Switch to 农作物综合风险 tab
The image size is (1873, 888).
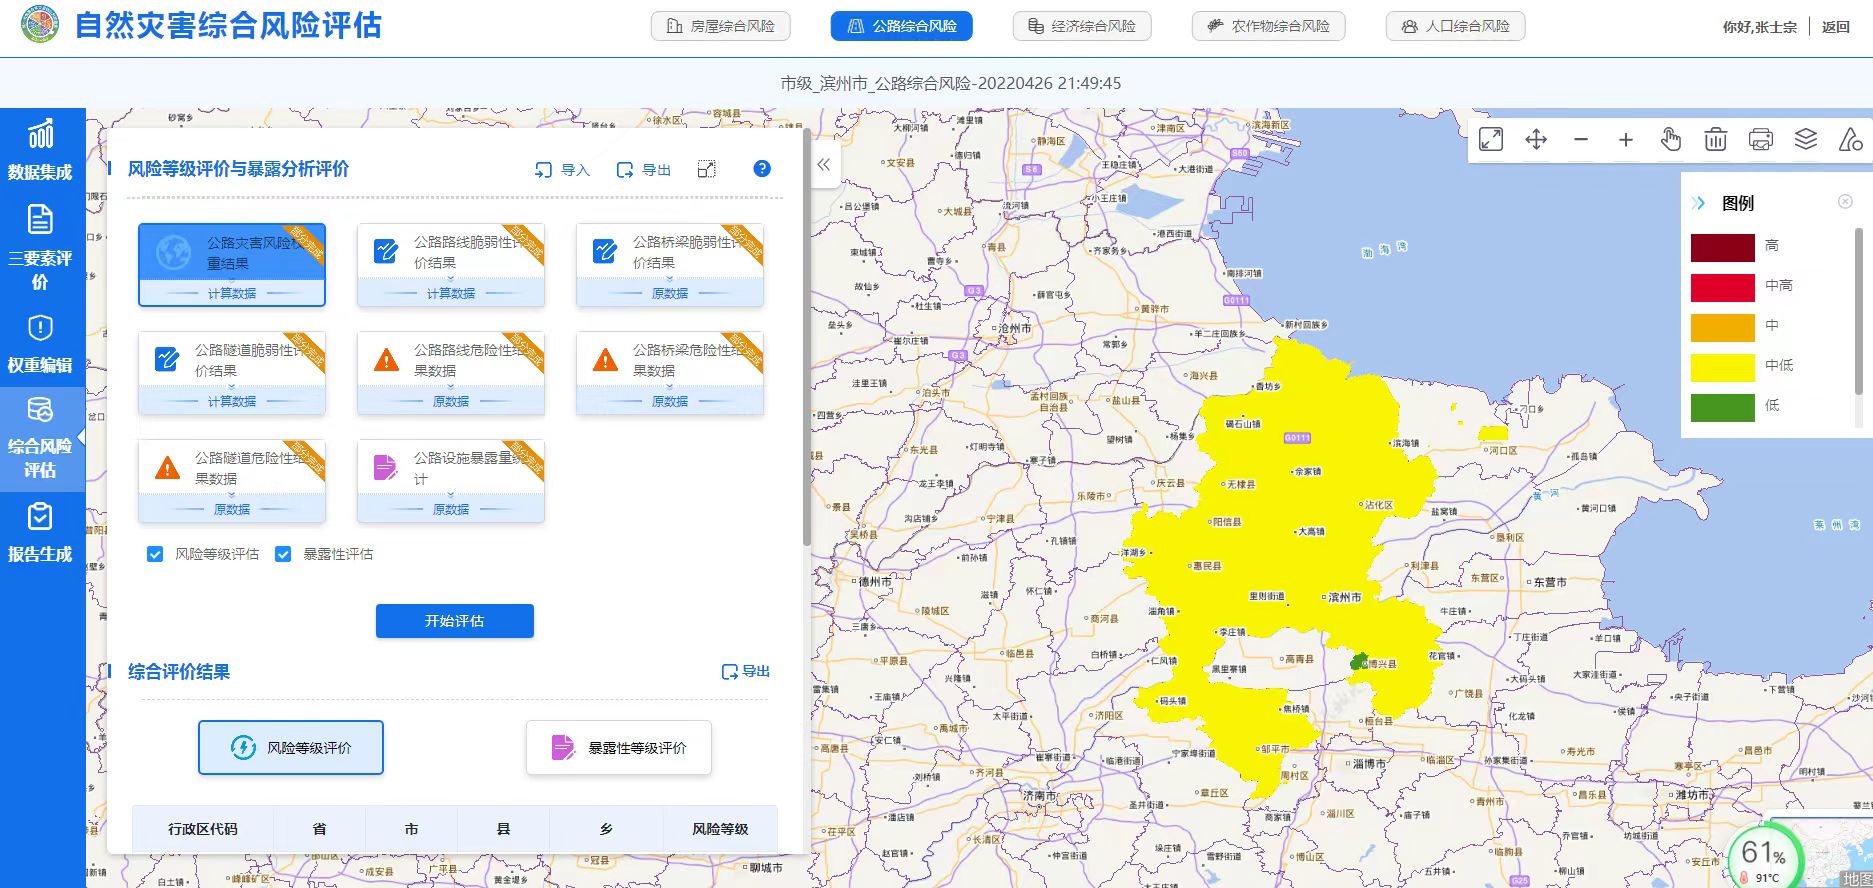[1269, 26]
